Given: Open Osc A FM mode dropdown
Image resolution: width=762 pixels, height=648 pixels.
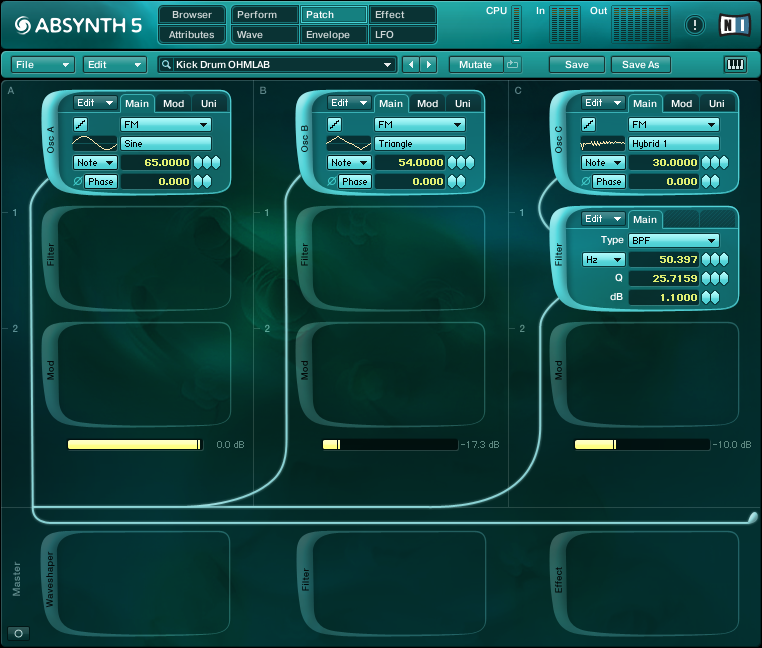Looking at the screenshot, I should tap(166, 124).
